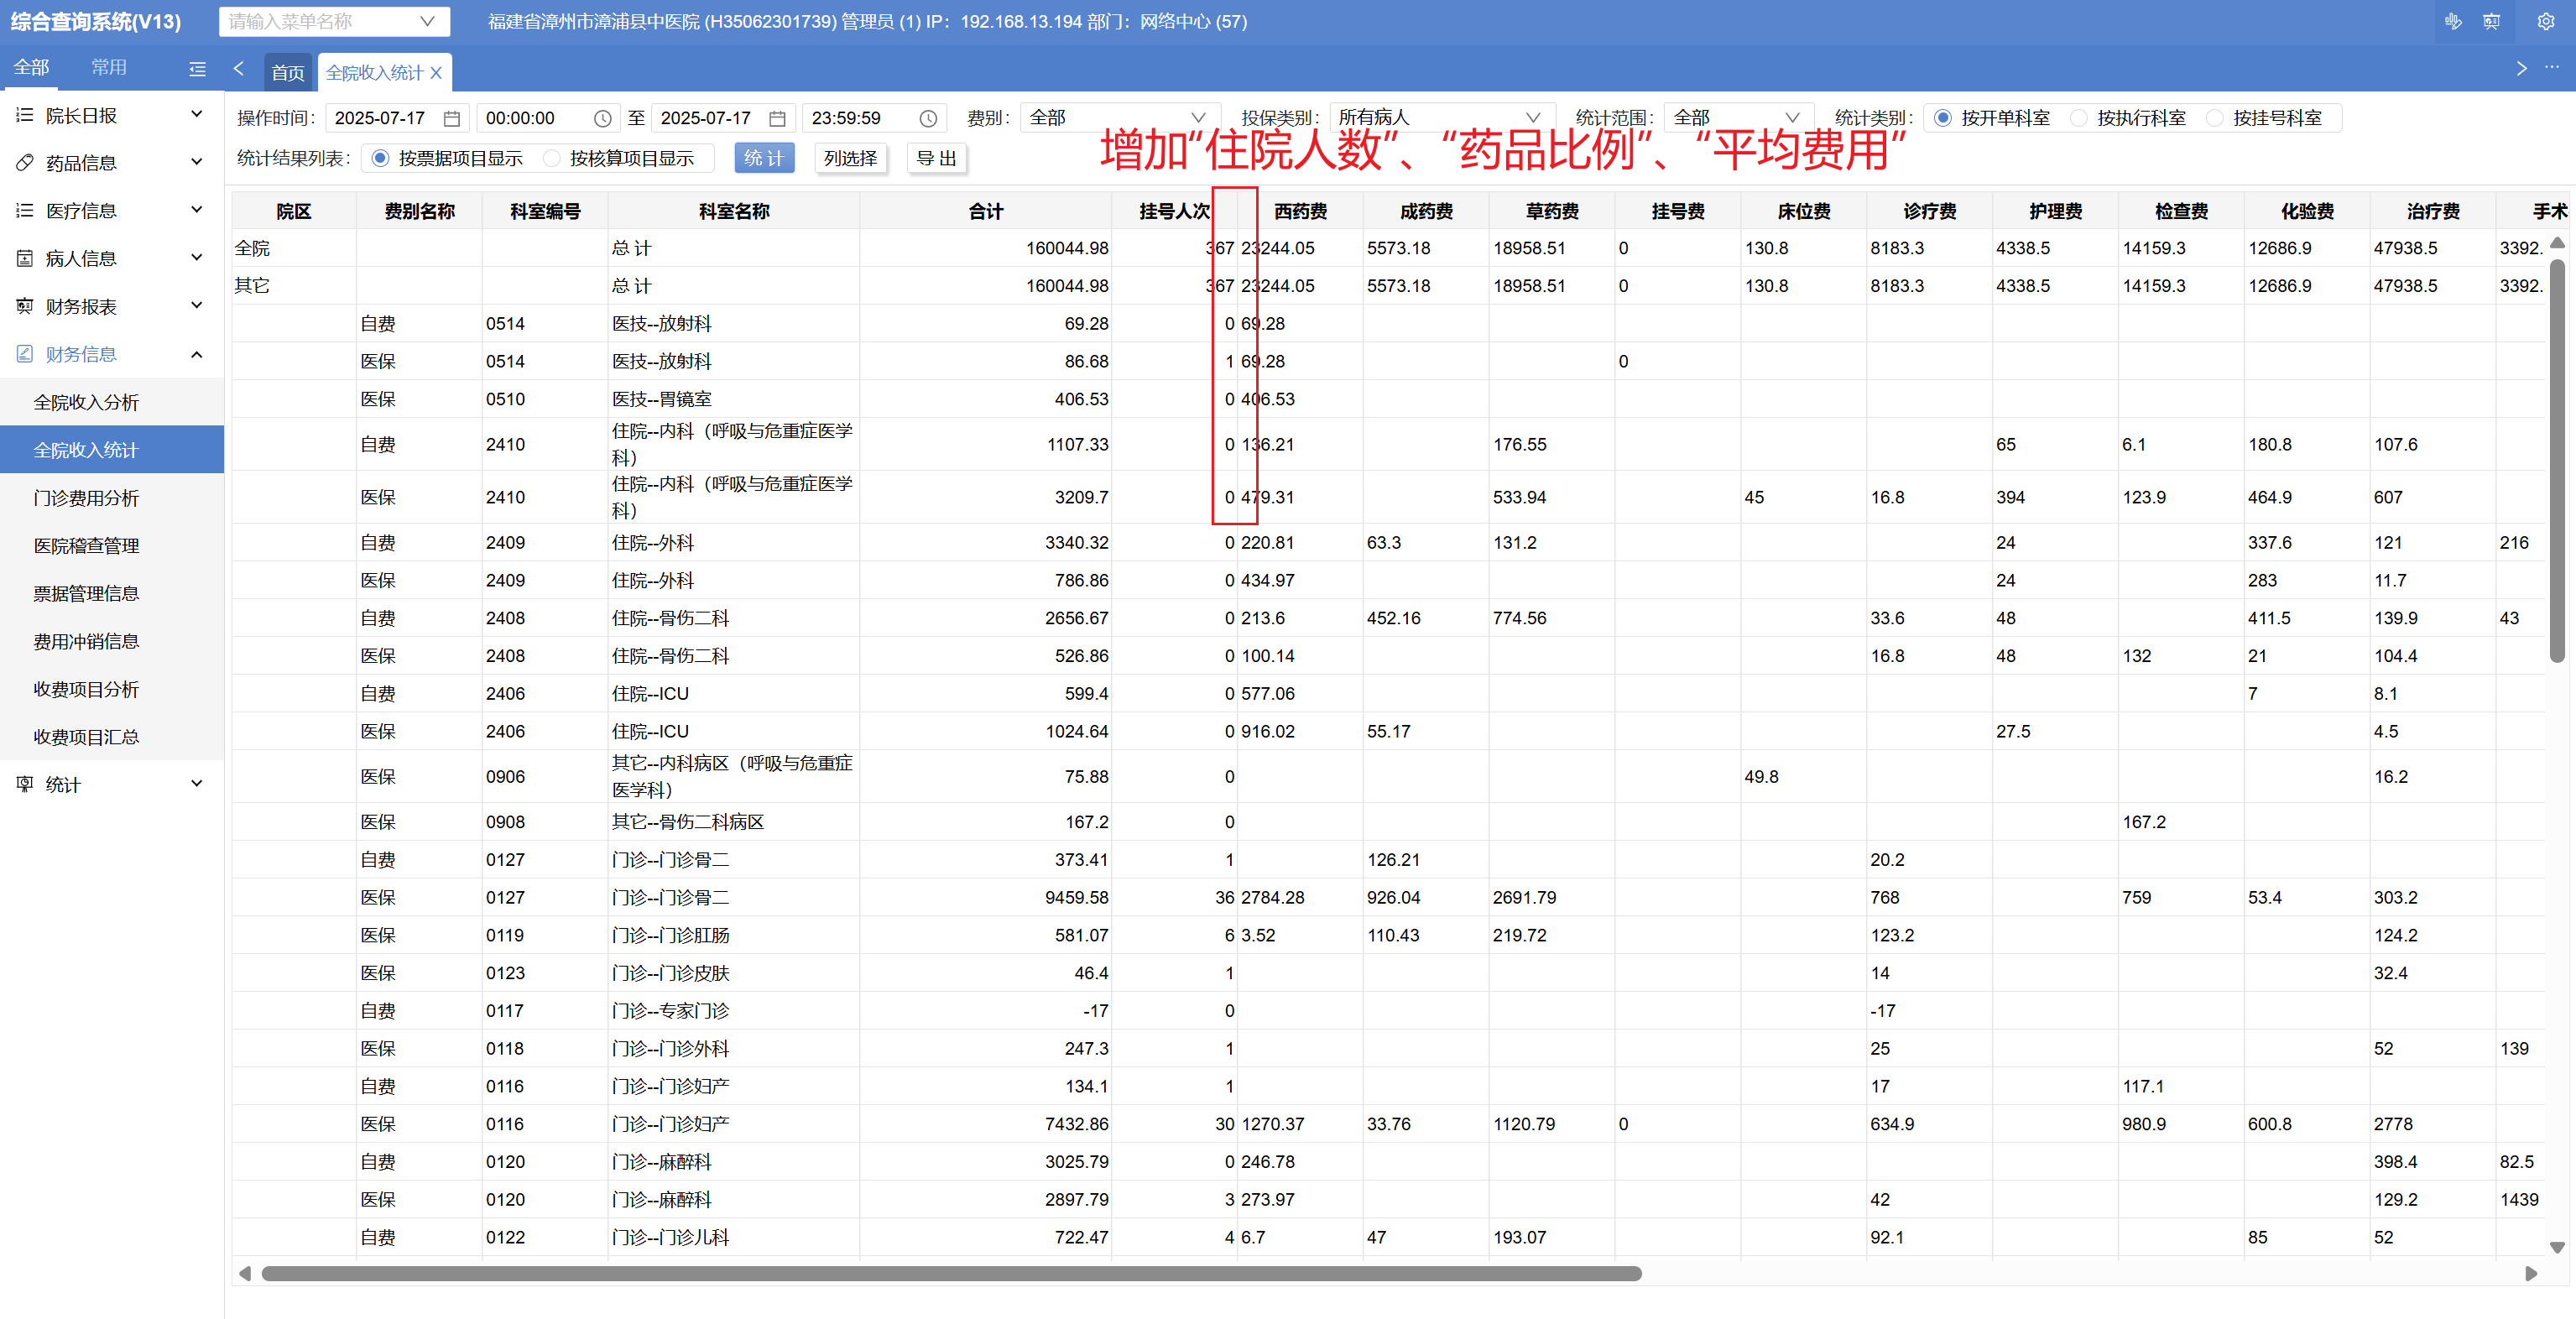The height and width of the screenshot is (1319, 2576).
Task: Click the horizontal scrollbar thumb
Action: point(950,1273)
